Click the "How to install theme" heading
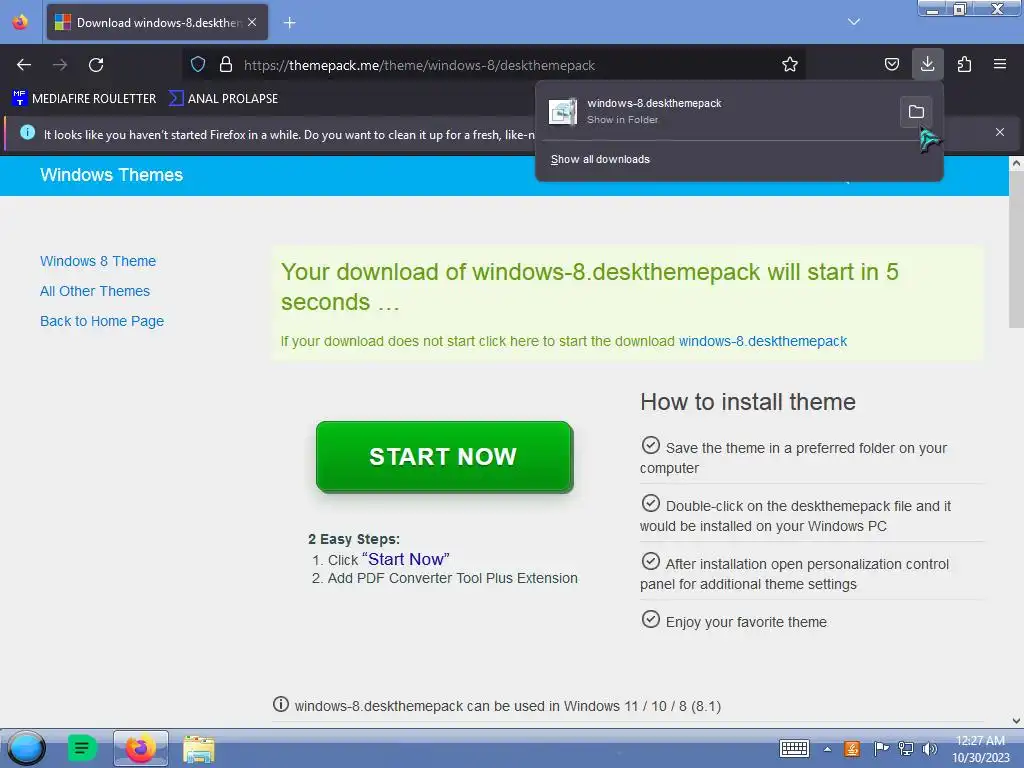 (748, 402)
